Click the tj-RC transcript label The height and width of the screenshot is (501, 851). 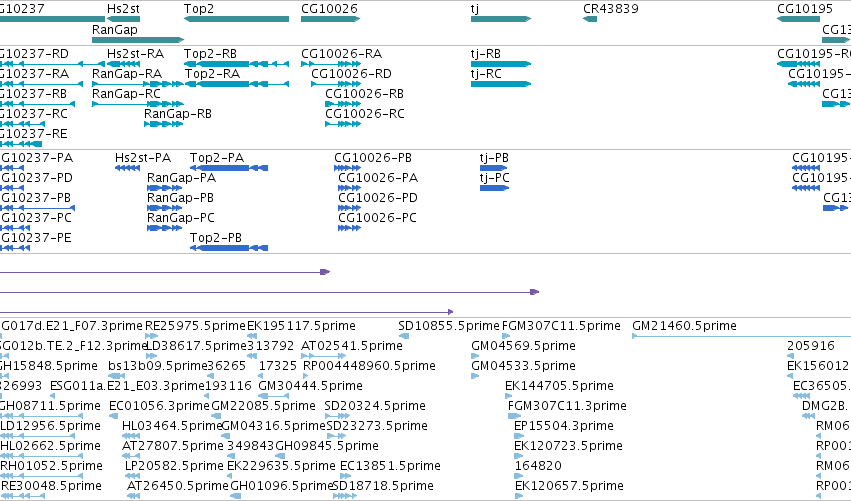(486, 74)
